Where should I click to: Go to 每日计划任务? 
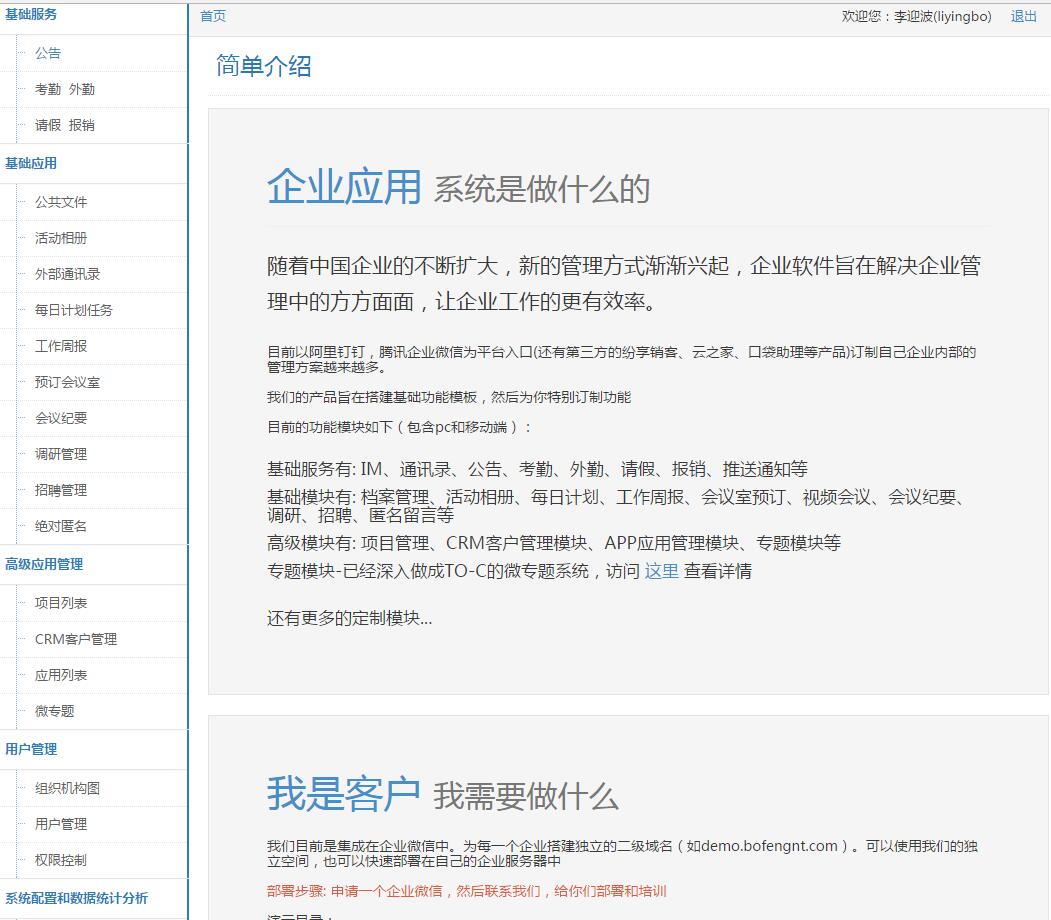pos(74,310)
